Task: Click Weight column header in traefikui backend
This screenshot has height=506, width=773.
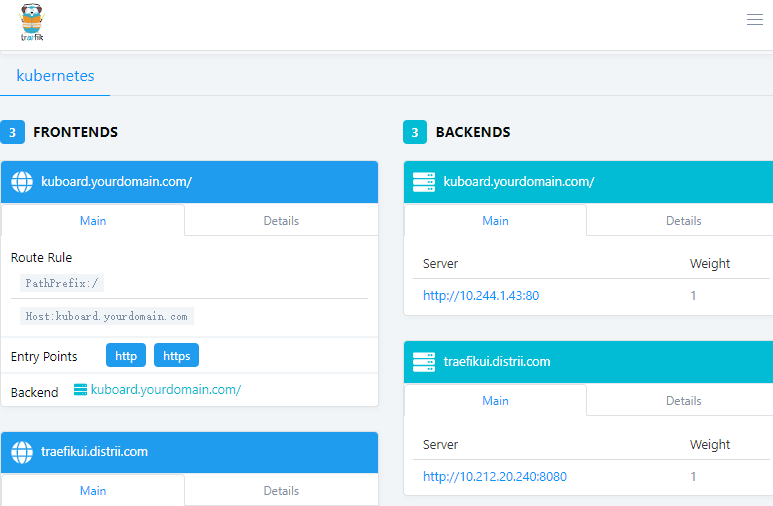Action: [x=709, y=445]
